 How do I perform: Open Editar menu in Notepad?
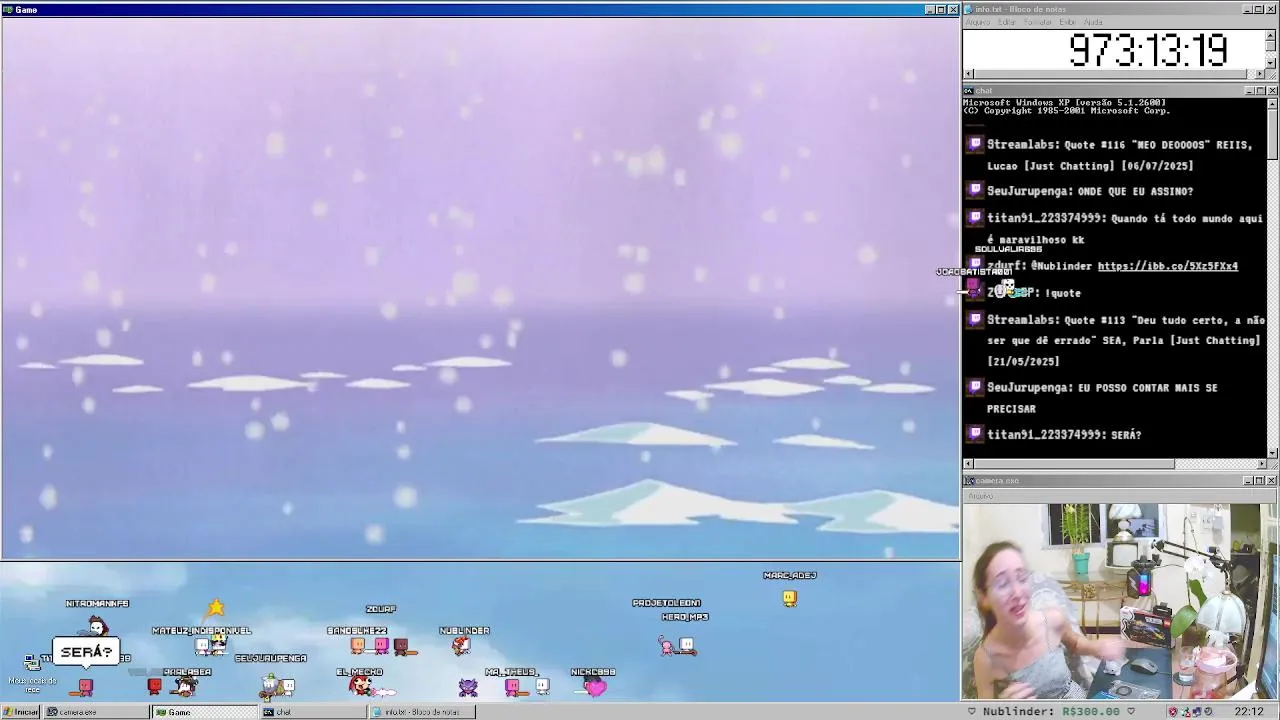pyautogui.click(x=1006, y=22)
